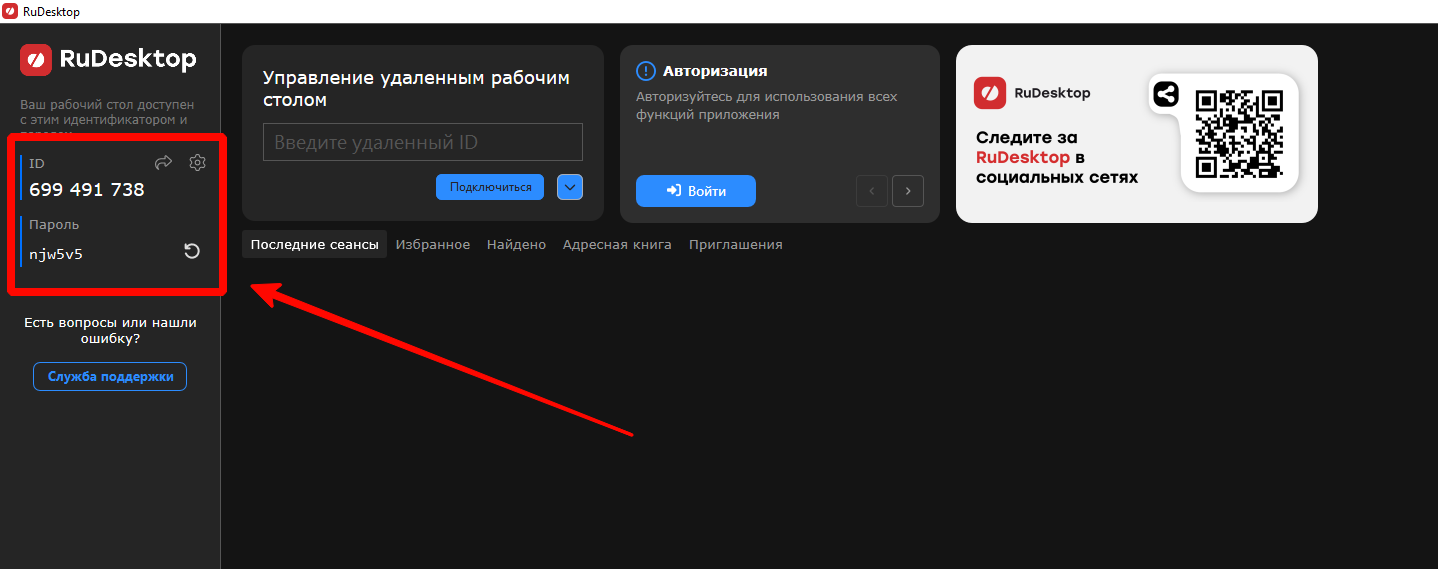Open Служба поддержки support button
Viewport: 1438px width, 569px height.
(110, 377)
